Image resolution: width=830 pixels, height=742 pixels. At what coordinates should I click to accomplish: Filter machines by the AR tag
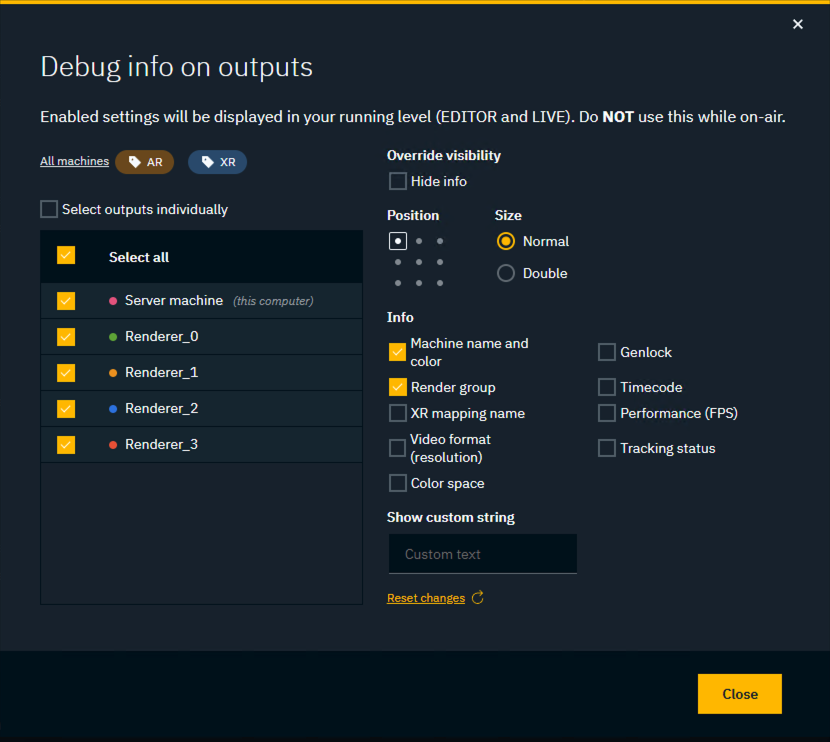pyautogui.click(x=145, y=162)
